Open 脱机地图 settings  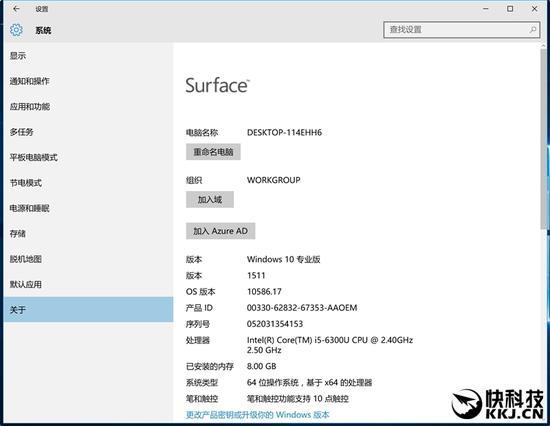click(x=88, y=259)
